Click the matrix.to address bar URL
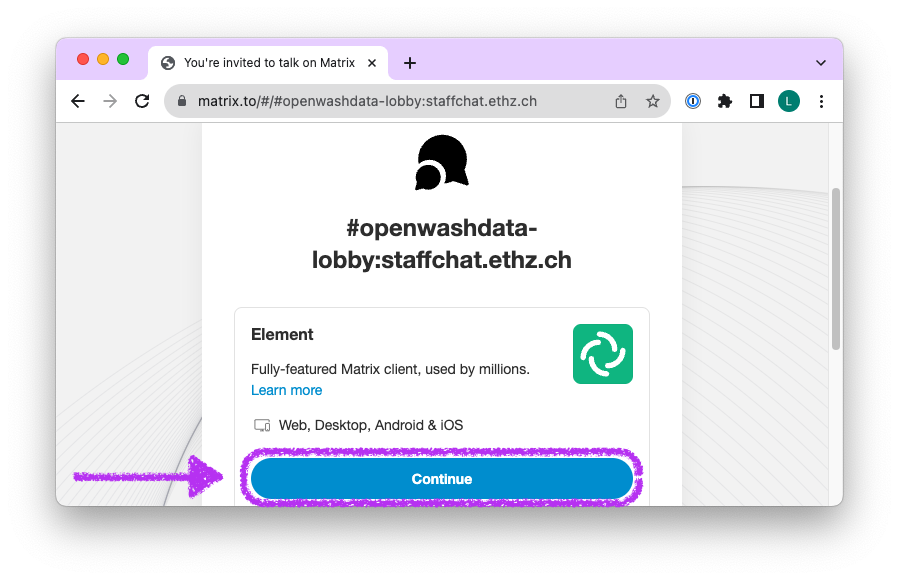The height and width of the screenshot is (580, 899). click(367, 101)
